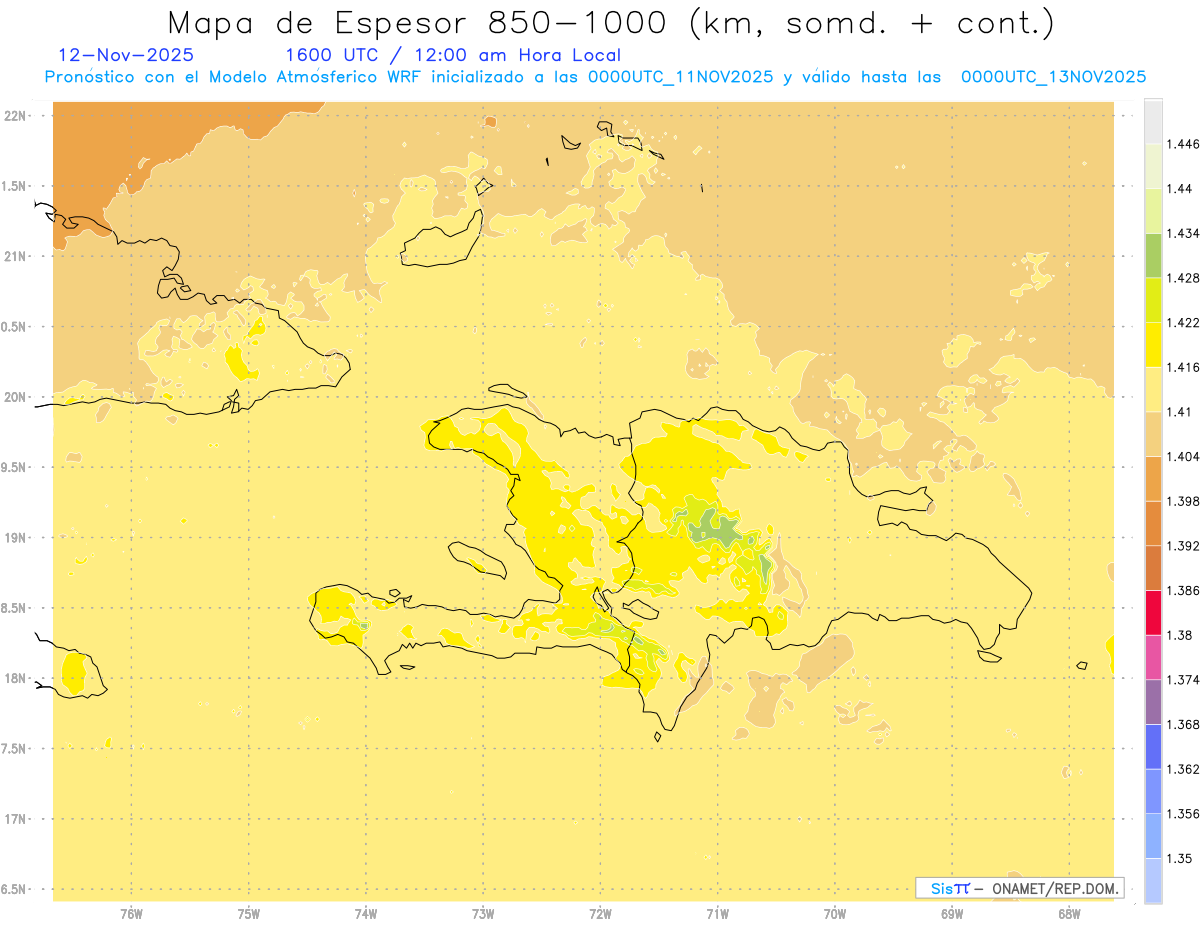This screenshot has height=927, width=1200.
Task: Click the colorbar value "1.35"
Action: tap(1178, 858)
